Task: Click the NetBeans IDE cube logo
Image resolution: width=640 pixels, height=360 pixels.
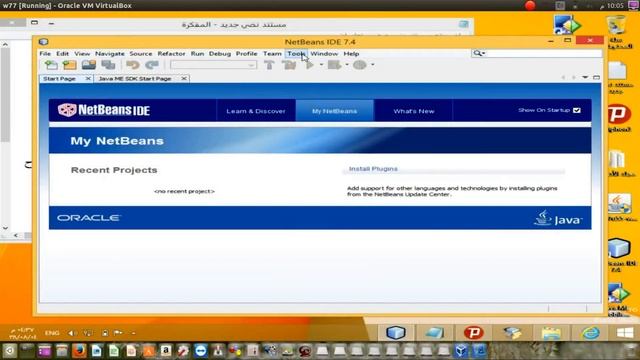Action: [67, 110]
